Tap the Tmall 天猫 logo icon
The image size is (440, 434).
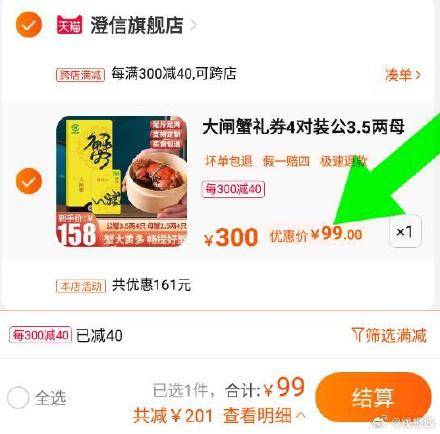pos(69,25)
